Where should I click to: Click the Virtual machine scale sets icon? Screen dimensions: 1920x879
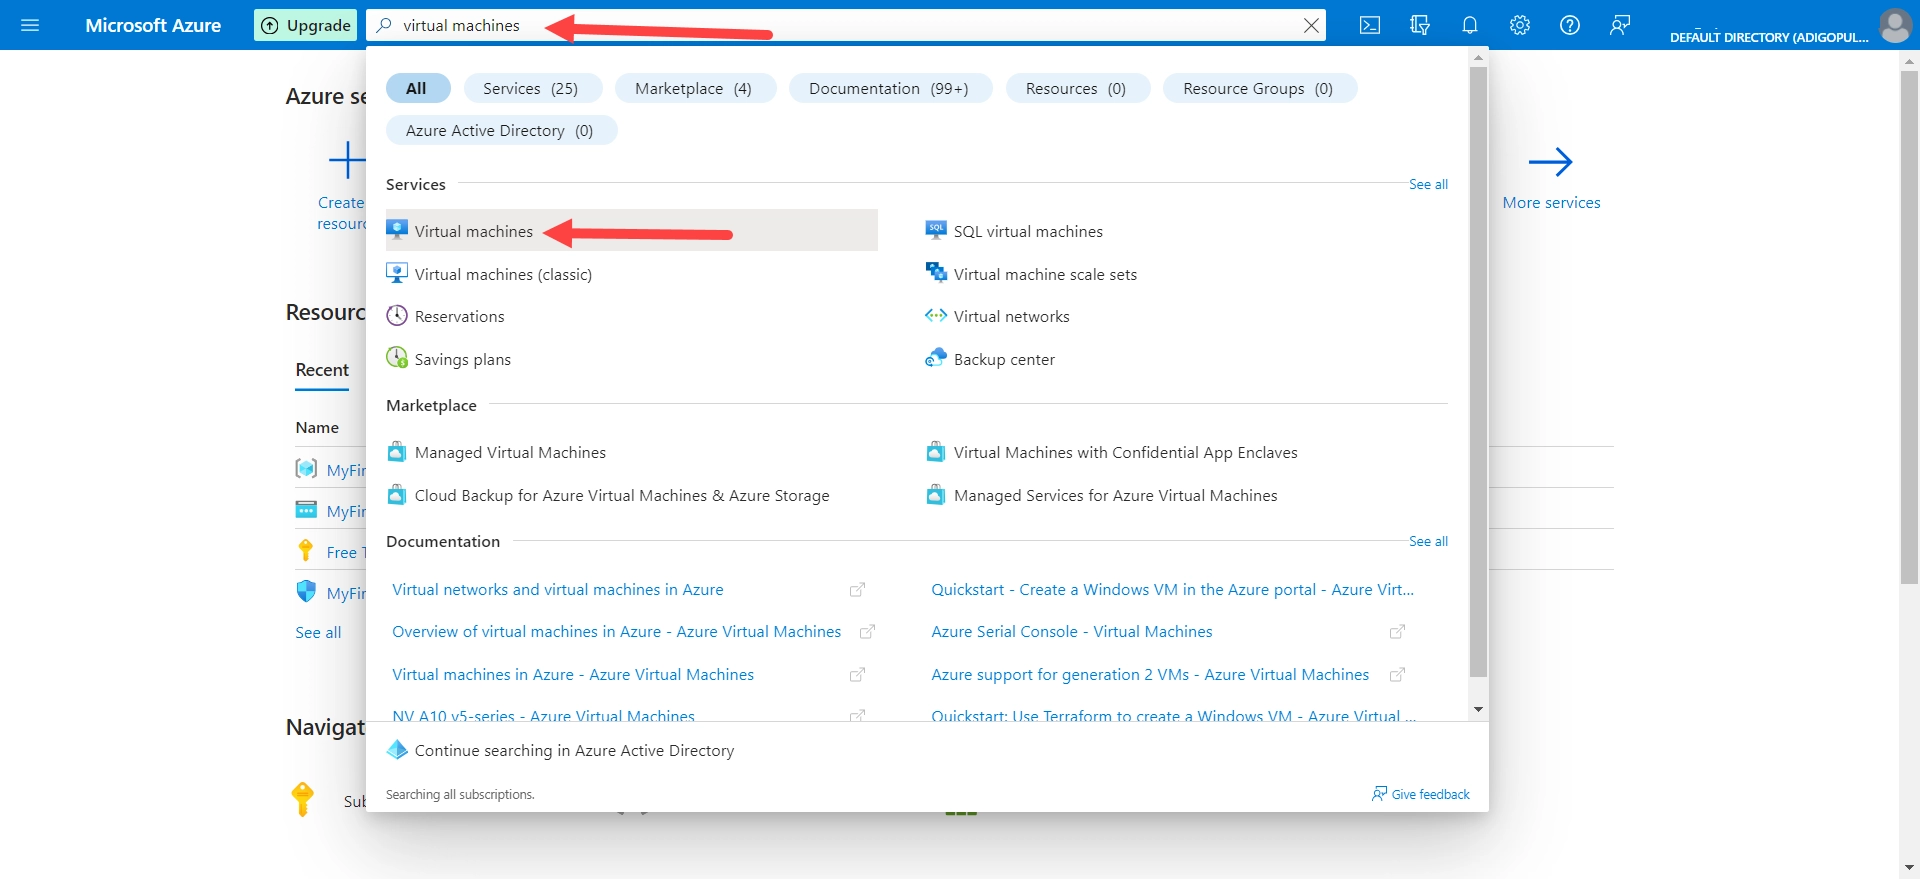coord(936,273)
